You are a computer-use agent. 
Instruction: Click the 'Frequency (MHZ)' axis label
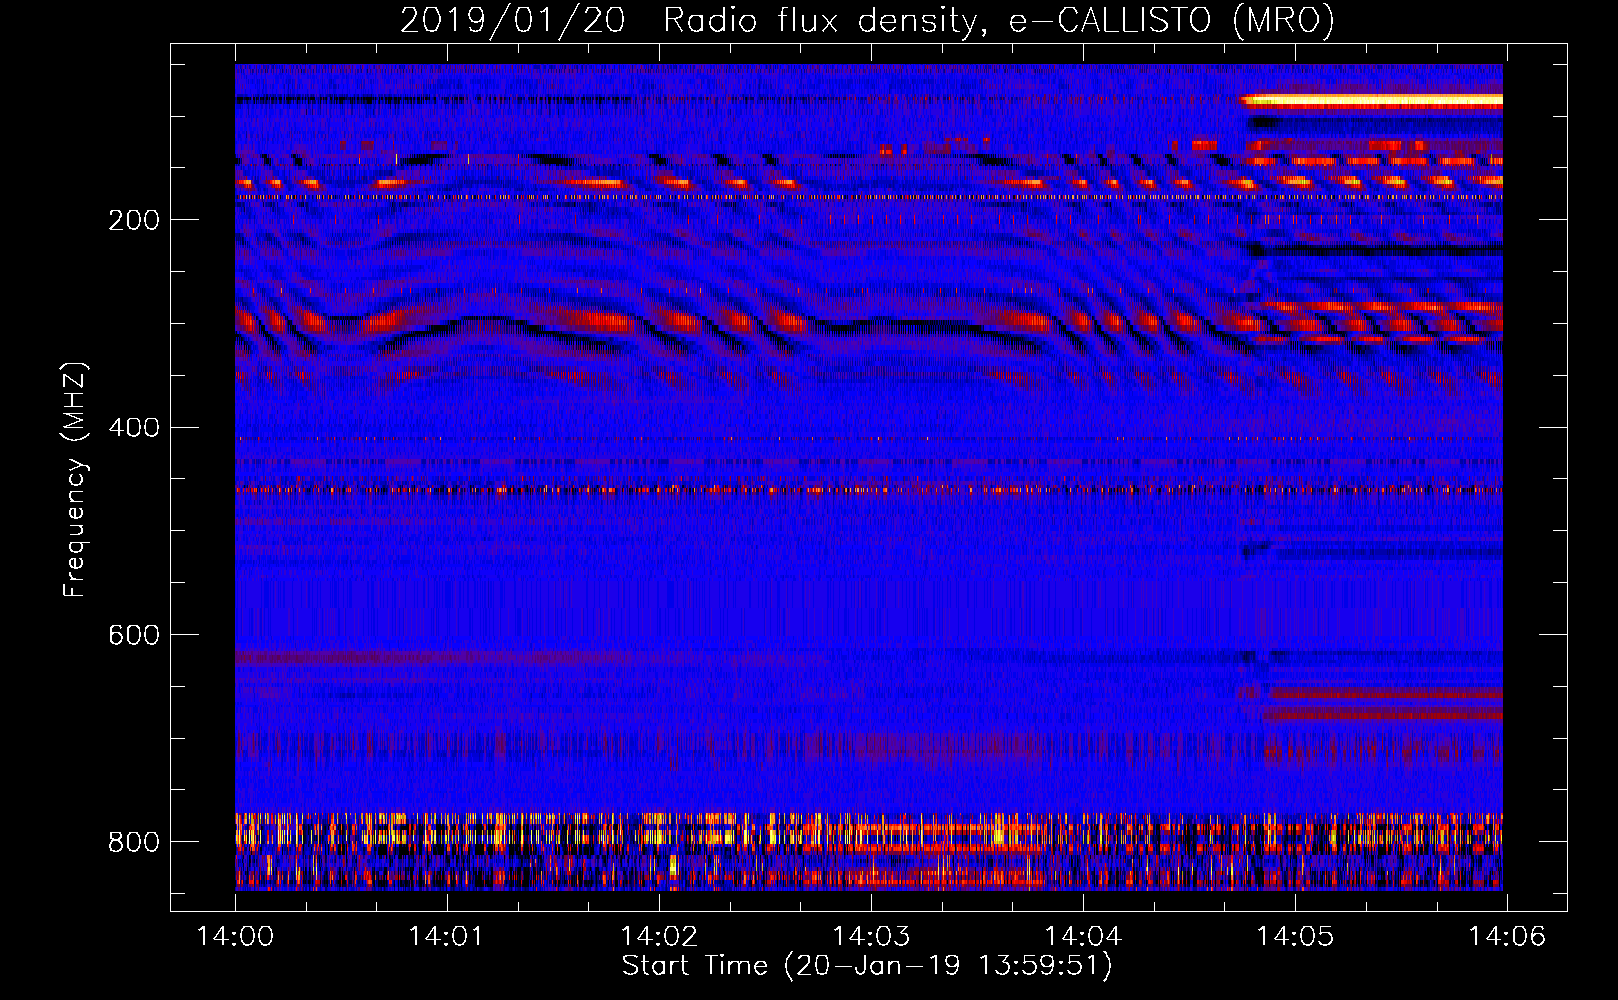(x=75, y=480)
